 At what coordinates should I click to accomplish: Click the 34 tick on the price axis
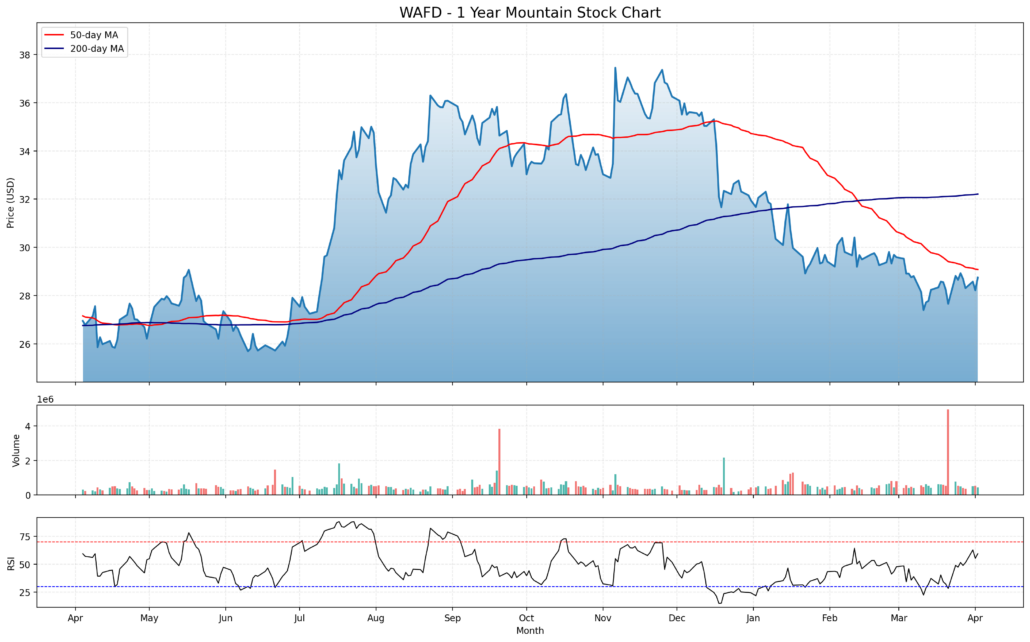(25, 152)
